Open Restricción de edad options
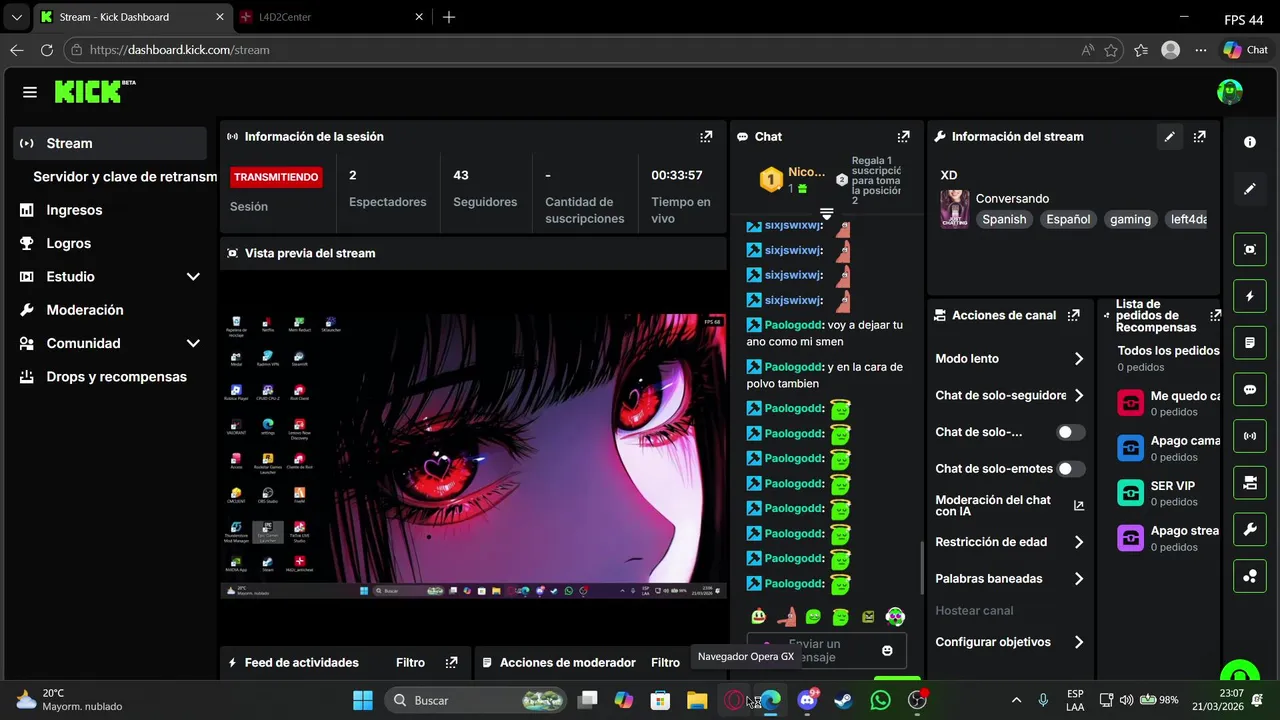 pyautogui.click(x=1010, y=542)
